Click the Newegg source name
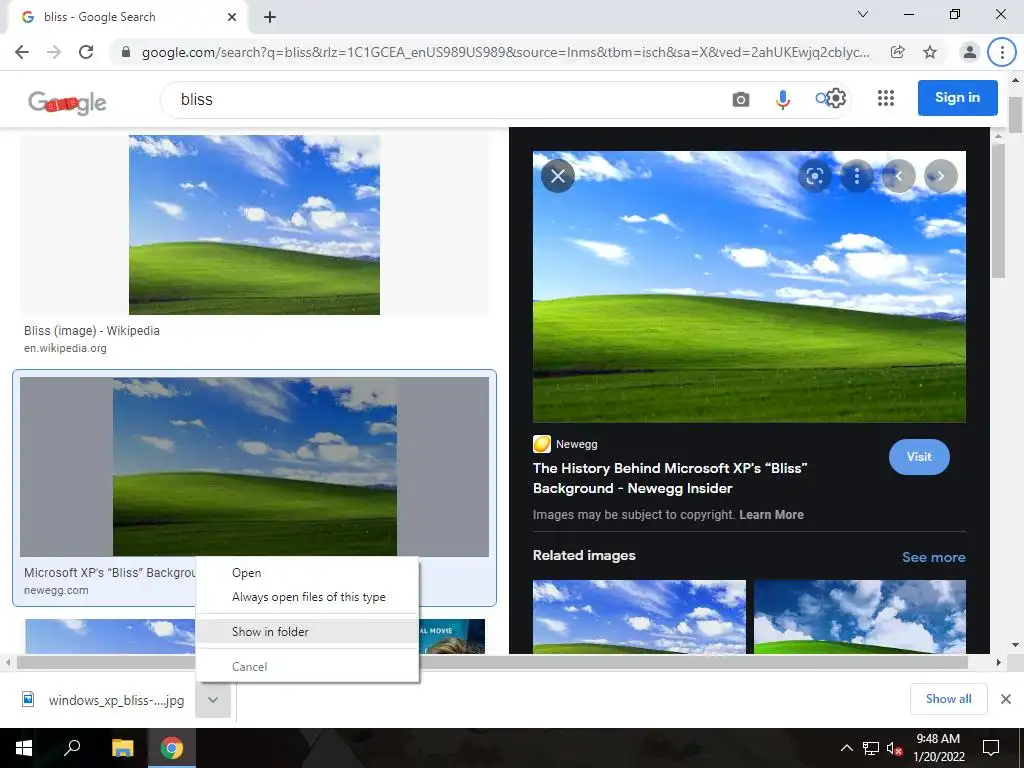 (577, 444)
